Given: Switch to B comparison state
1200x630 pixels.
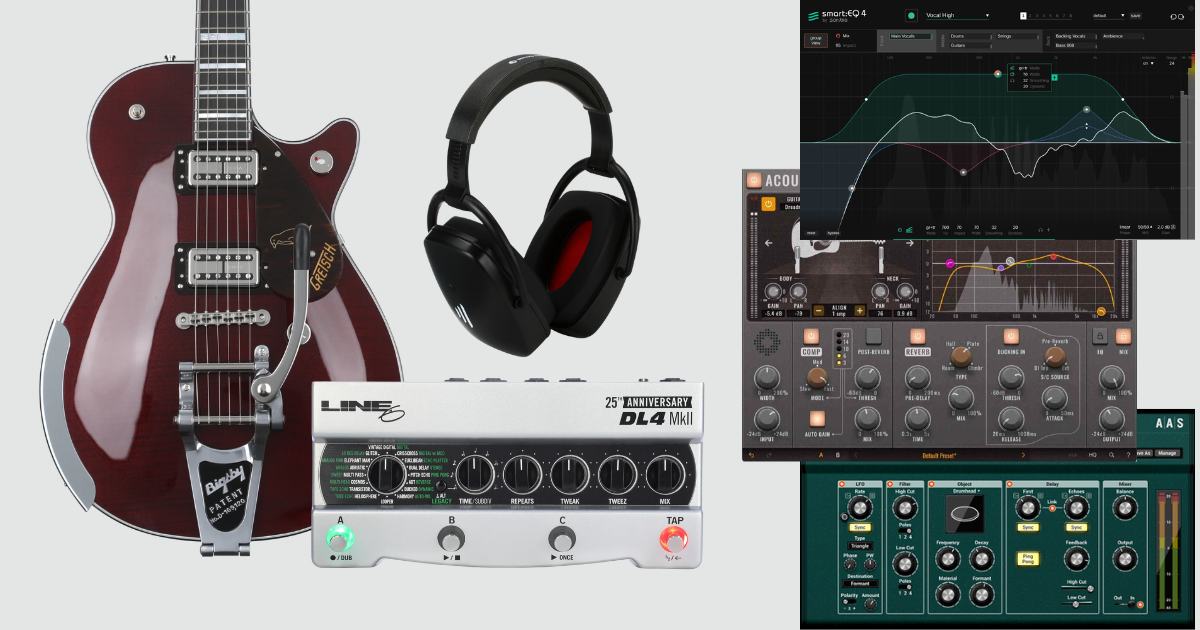Looking at the screenshot, I should (x=838, y=455).
